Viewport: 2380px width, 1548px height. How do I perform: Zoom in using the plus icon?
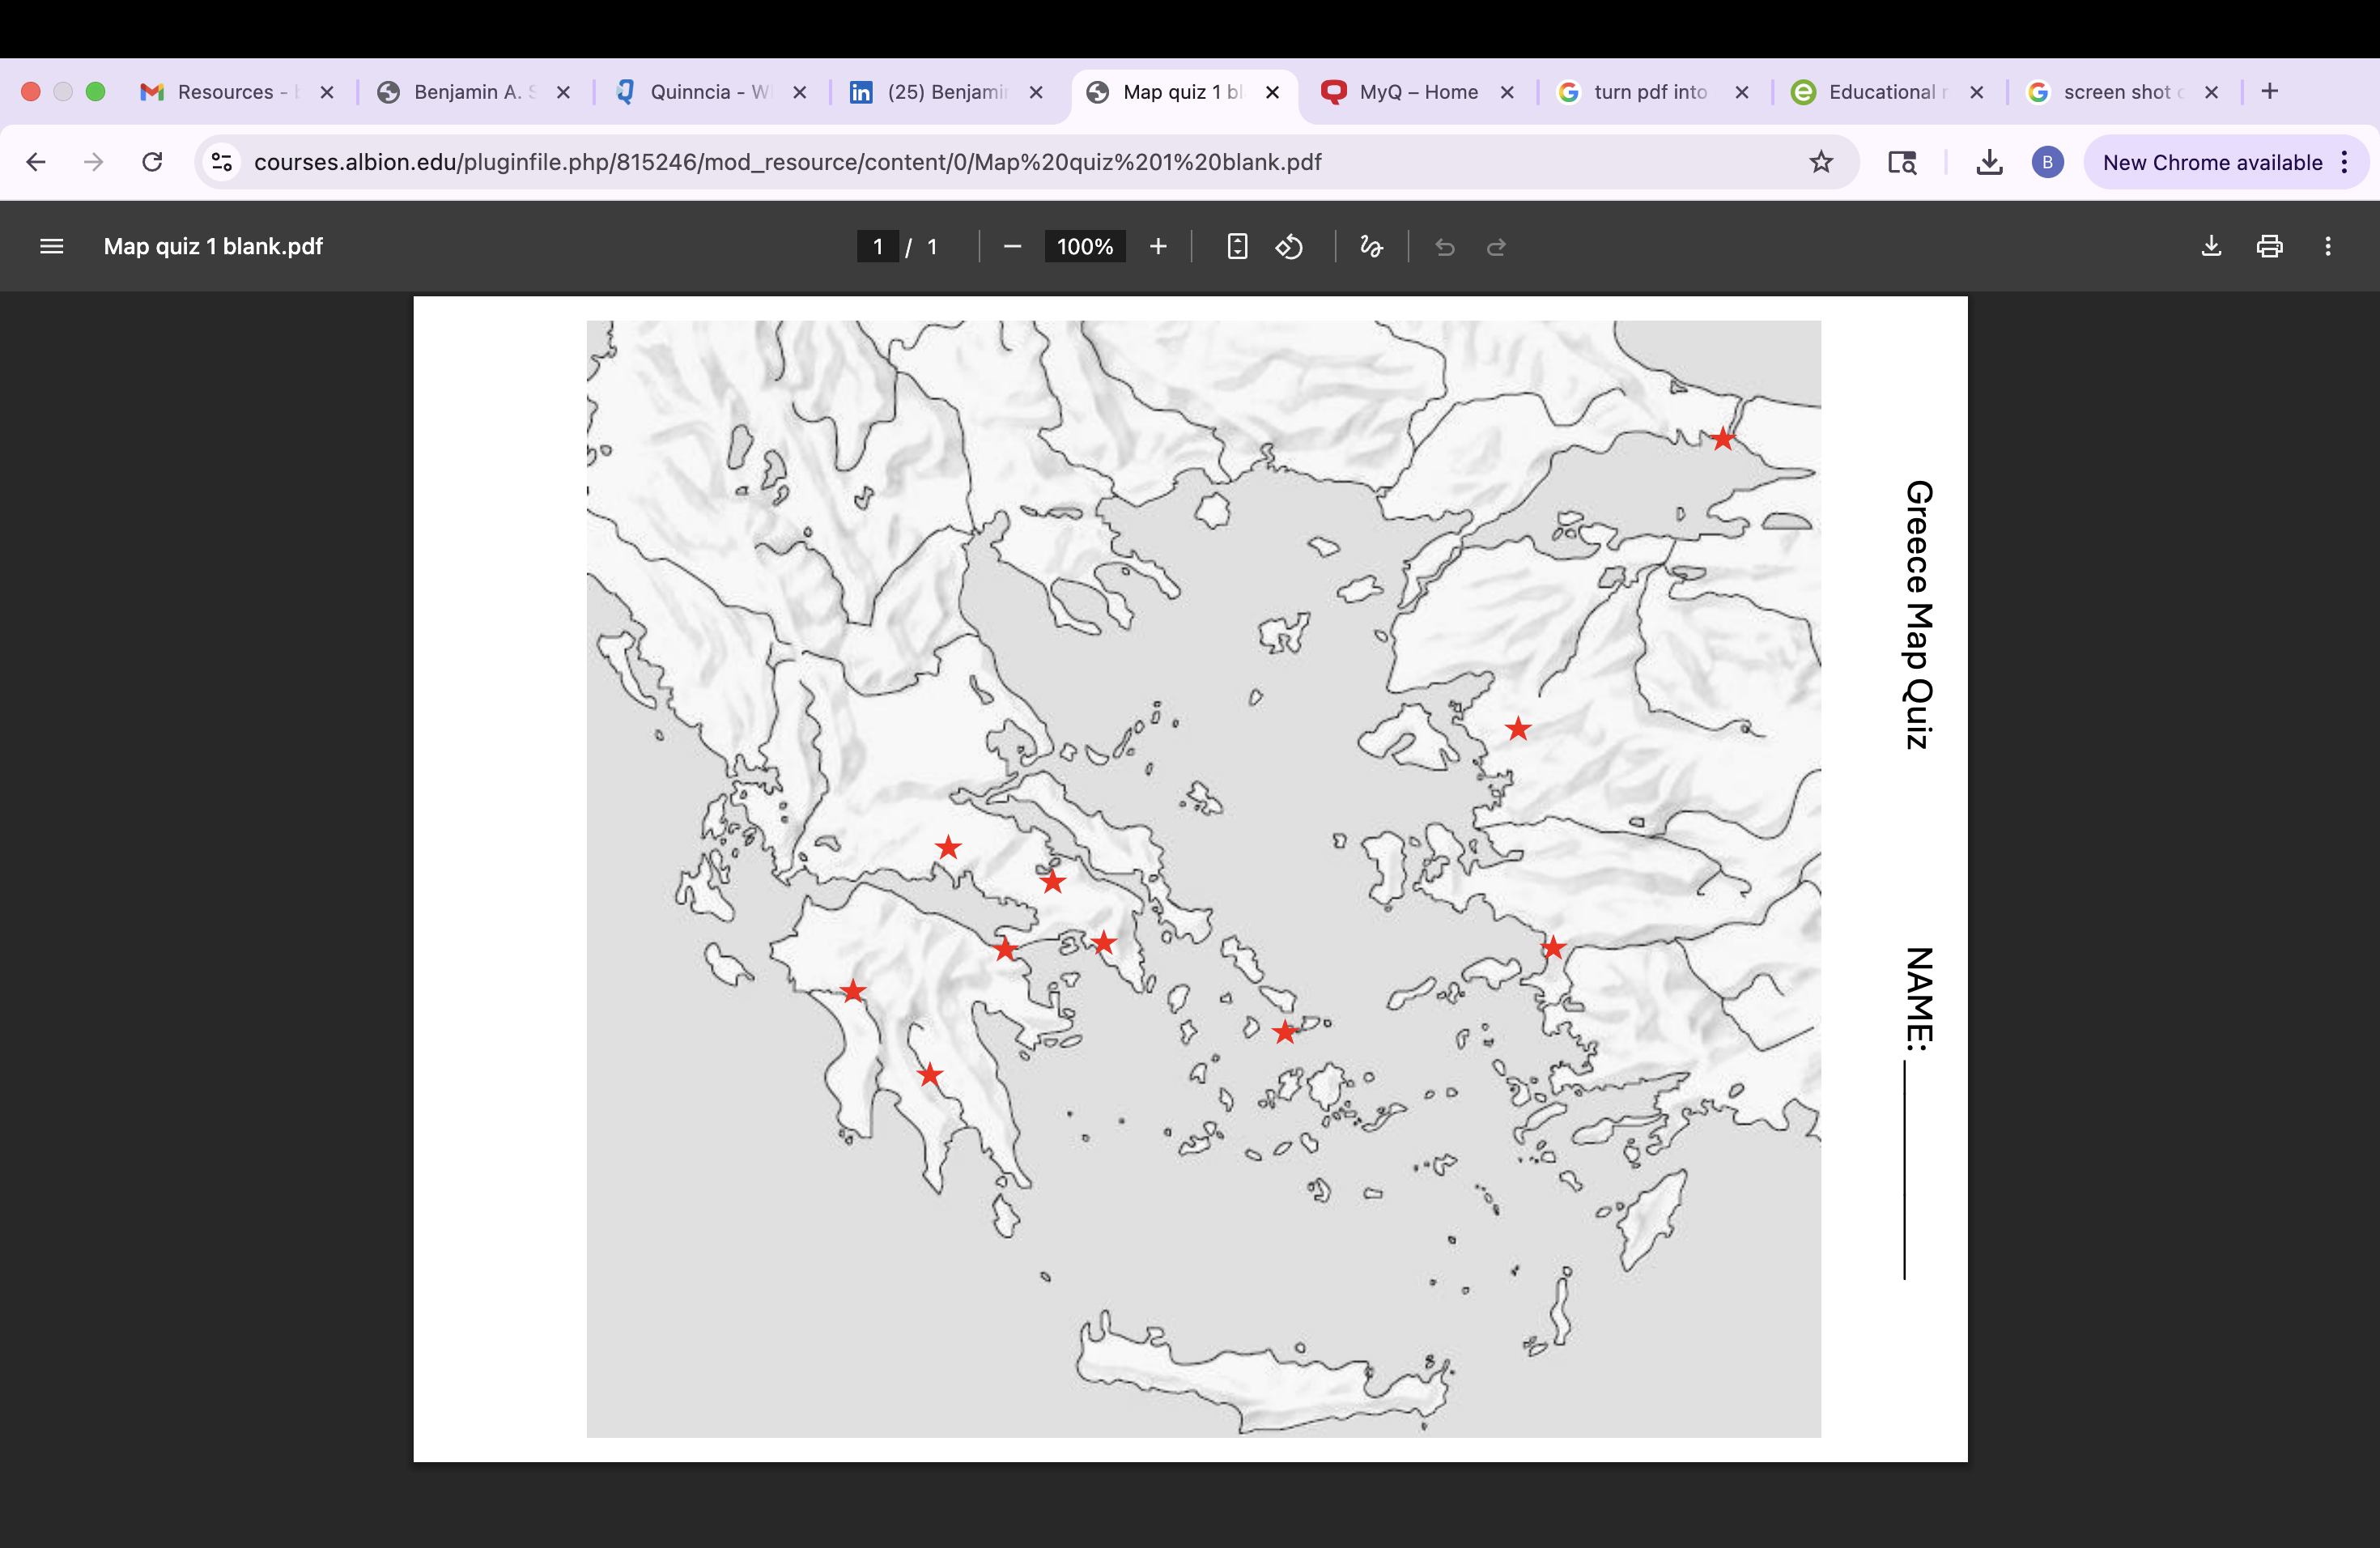click(1158, 246)
